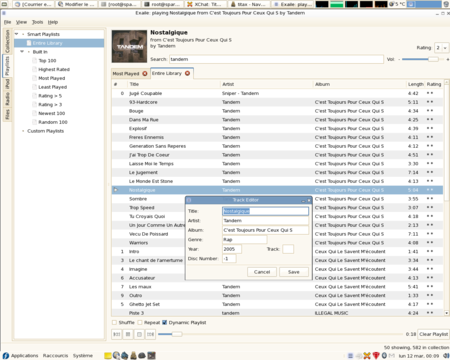Image resolution: width=450 pixels, height=360 pixels.
Task: Click the scroll up arrow of the track list
Action: coord(447,82)
